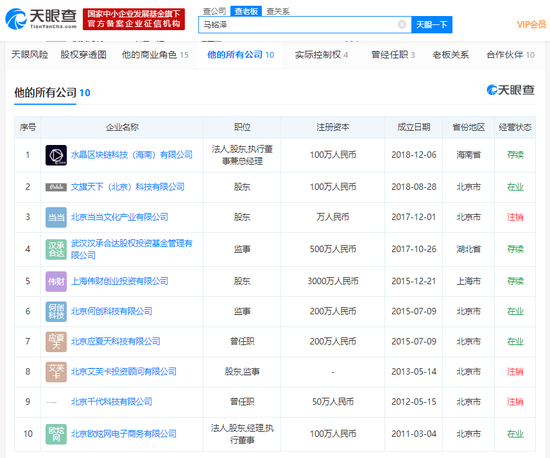
Task: Click the Tianyancha logo at top left
Action: 41,18
